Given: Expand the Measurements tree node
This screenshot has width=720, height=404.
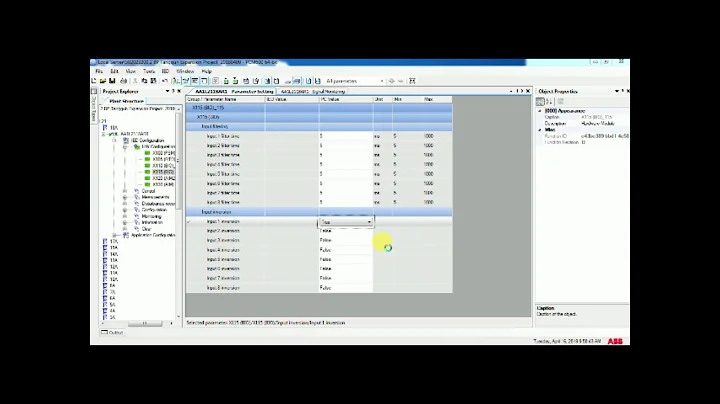Looking at the screenshot, I should 125,197.
